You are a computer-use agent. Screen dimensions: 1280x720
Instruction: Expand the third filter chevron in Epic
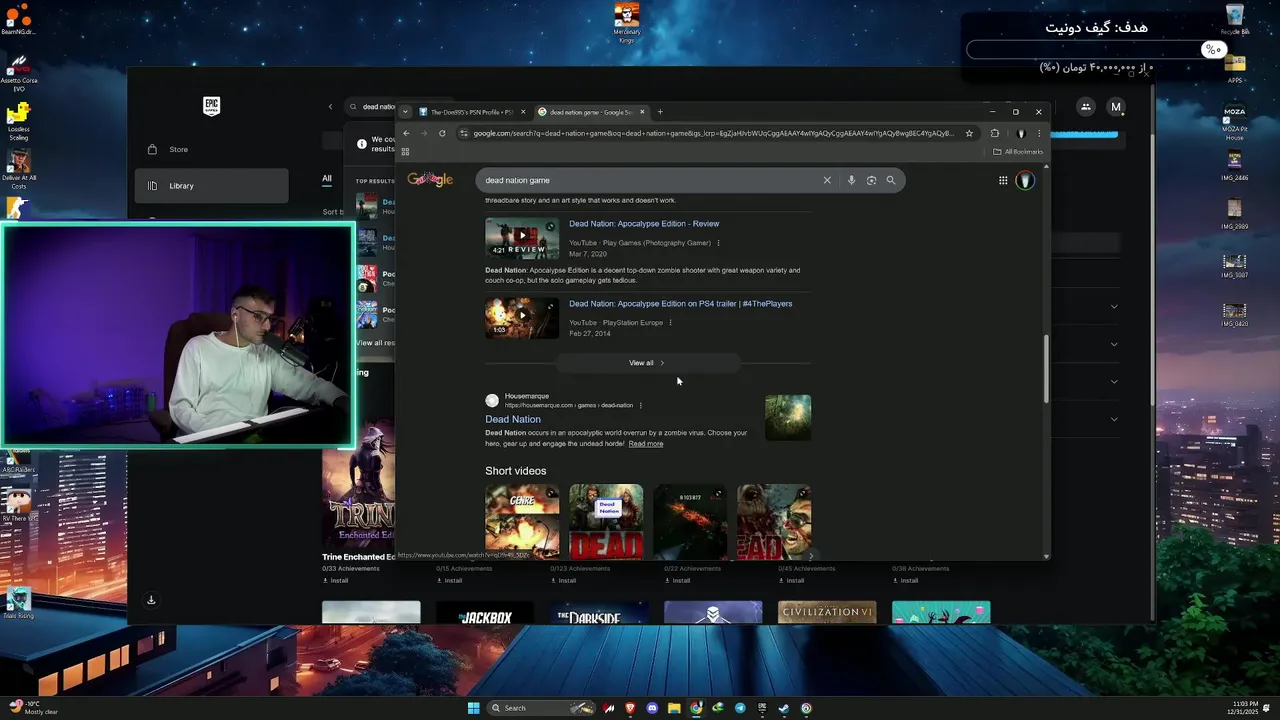[1114, 381]
